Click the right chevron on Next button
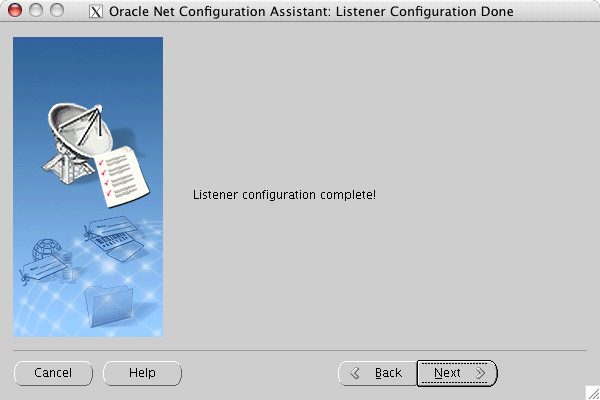The width and height of the screenshot is (600, 400). pos(481,373)
